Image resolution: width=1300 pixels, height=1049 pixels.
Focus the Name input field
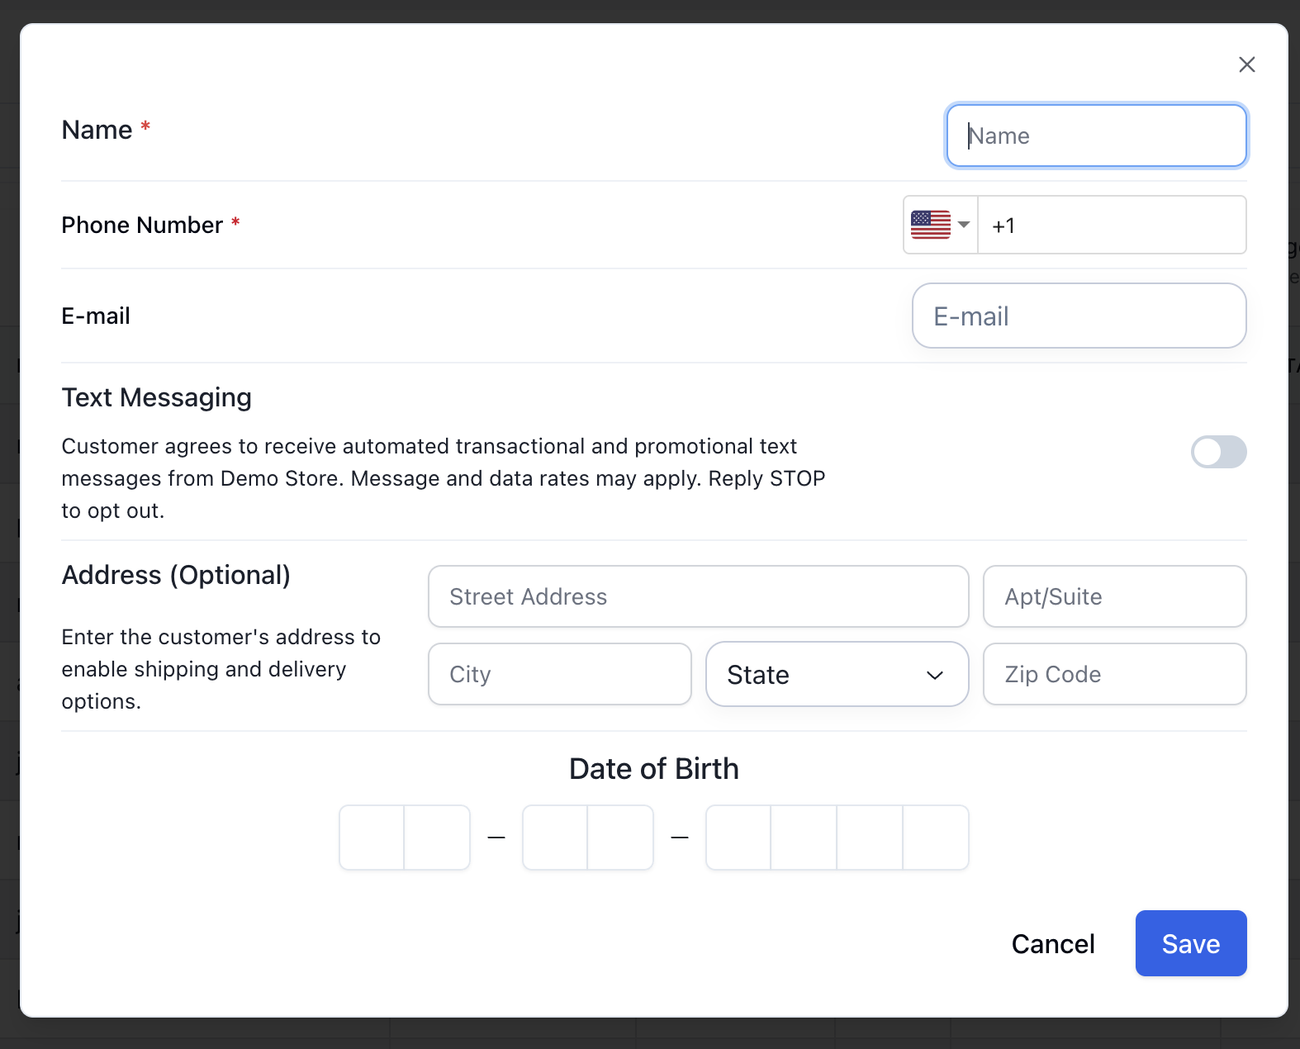click(x=1096, y=136)
